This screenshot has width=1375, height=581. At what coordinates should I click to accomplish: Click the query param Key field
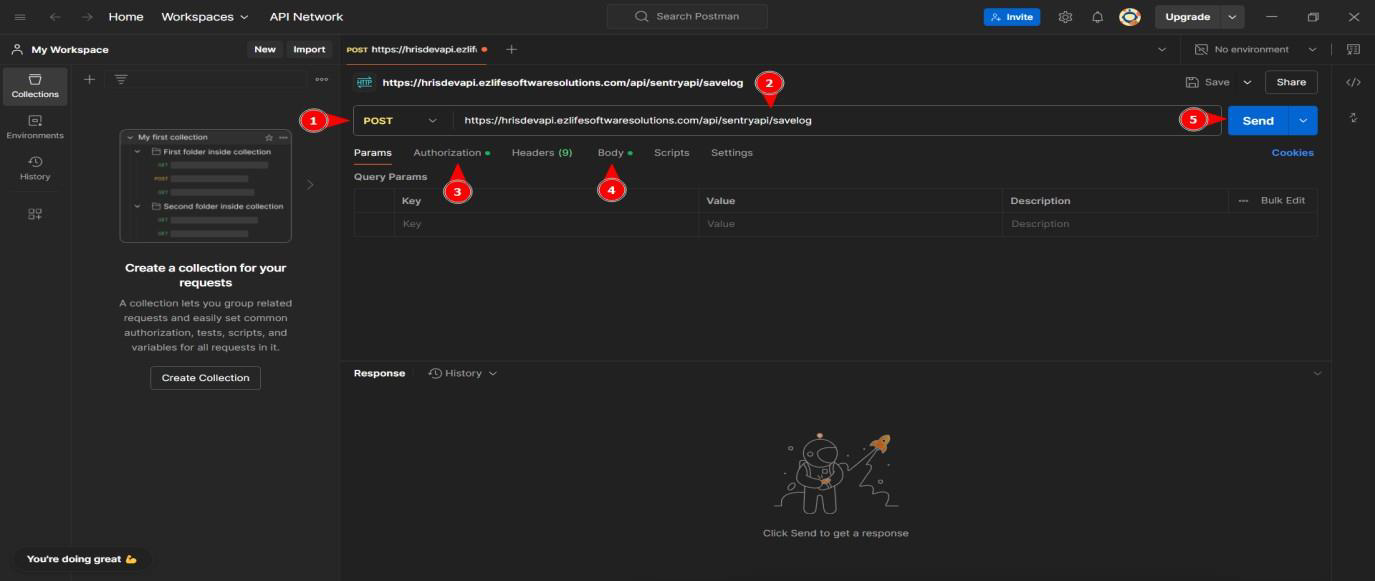(x=546, y=224)
